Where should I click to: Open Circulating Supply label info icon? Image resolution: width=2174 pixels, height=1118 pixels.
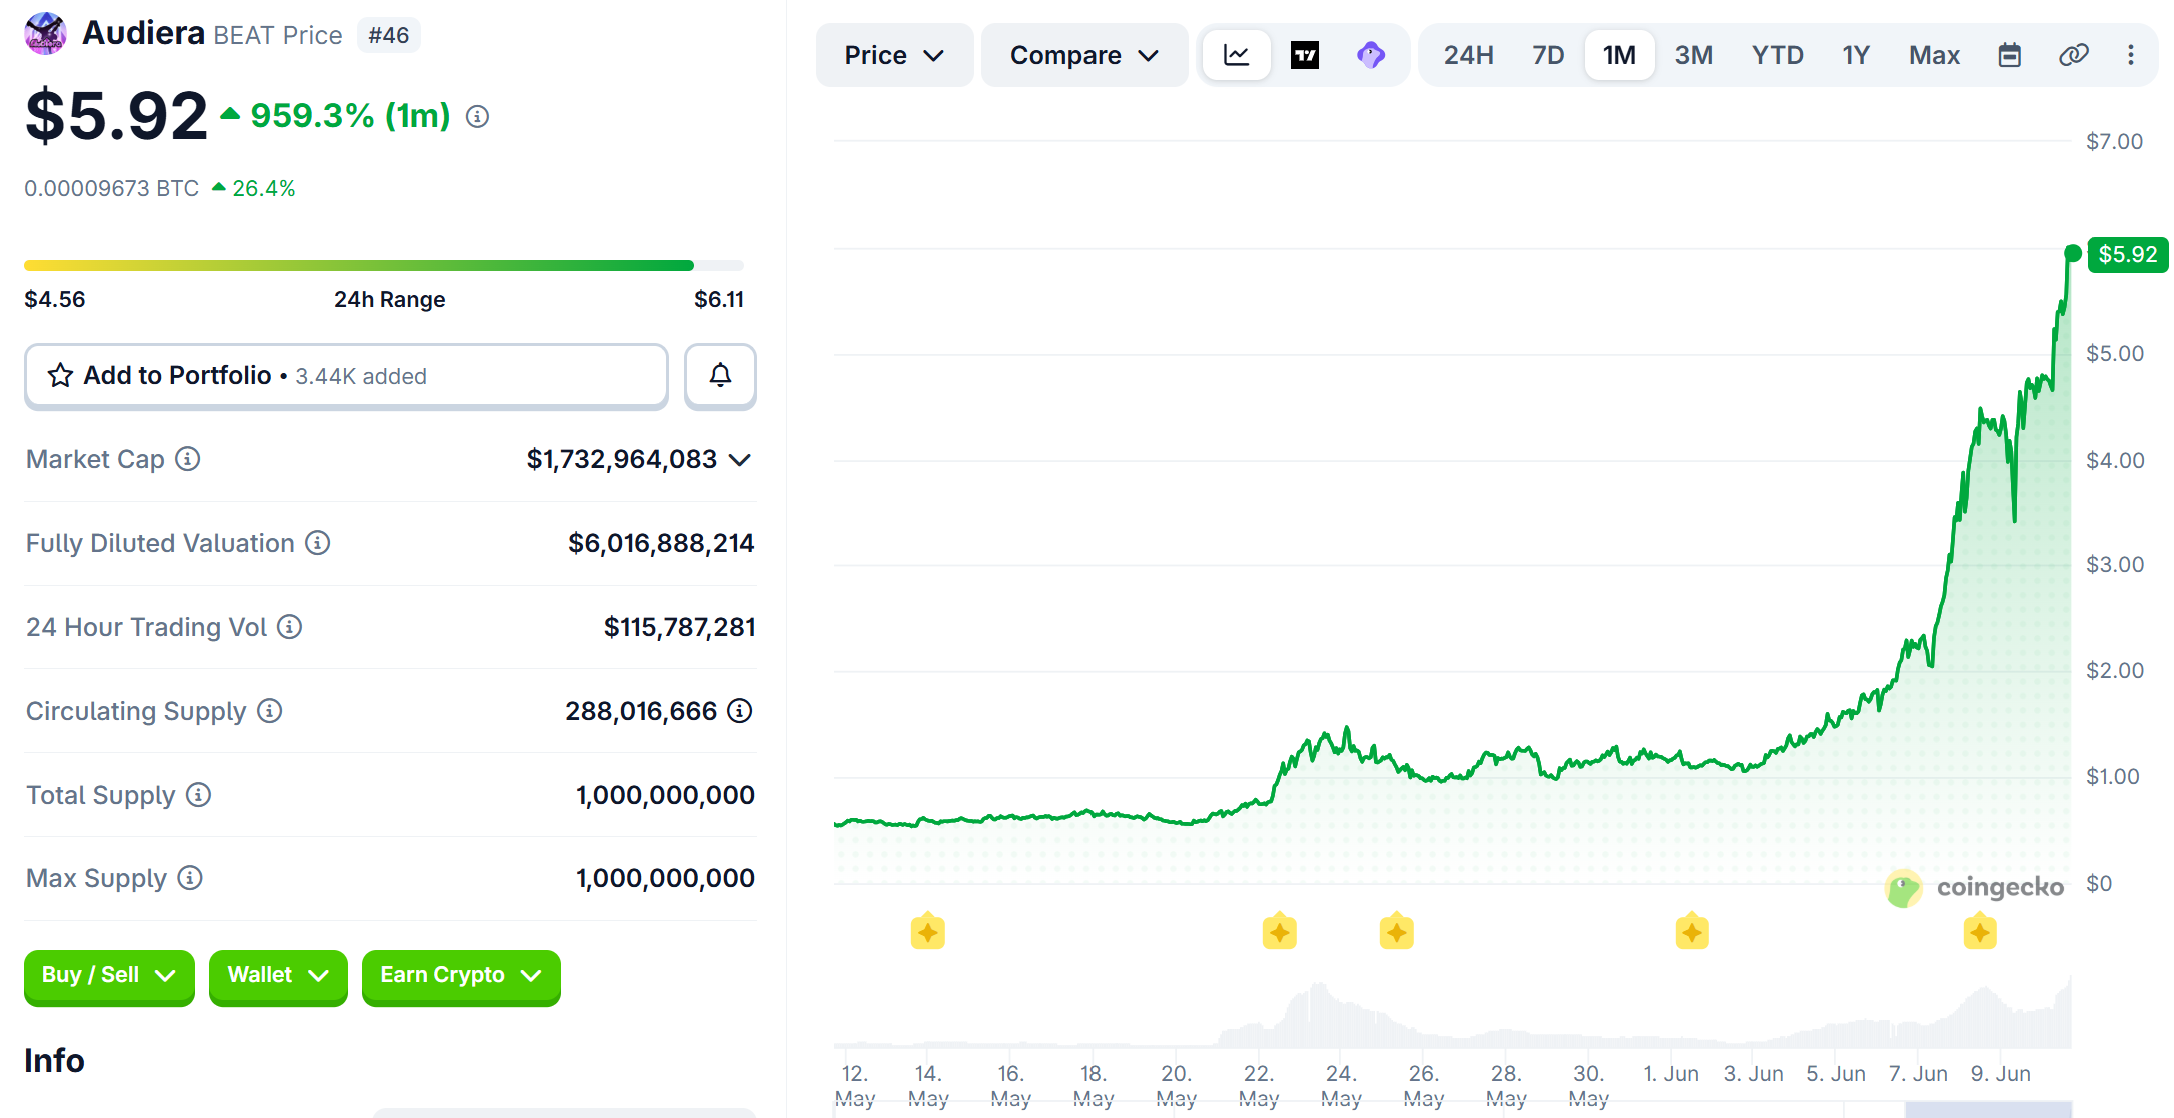[x=270, y=711]
